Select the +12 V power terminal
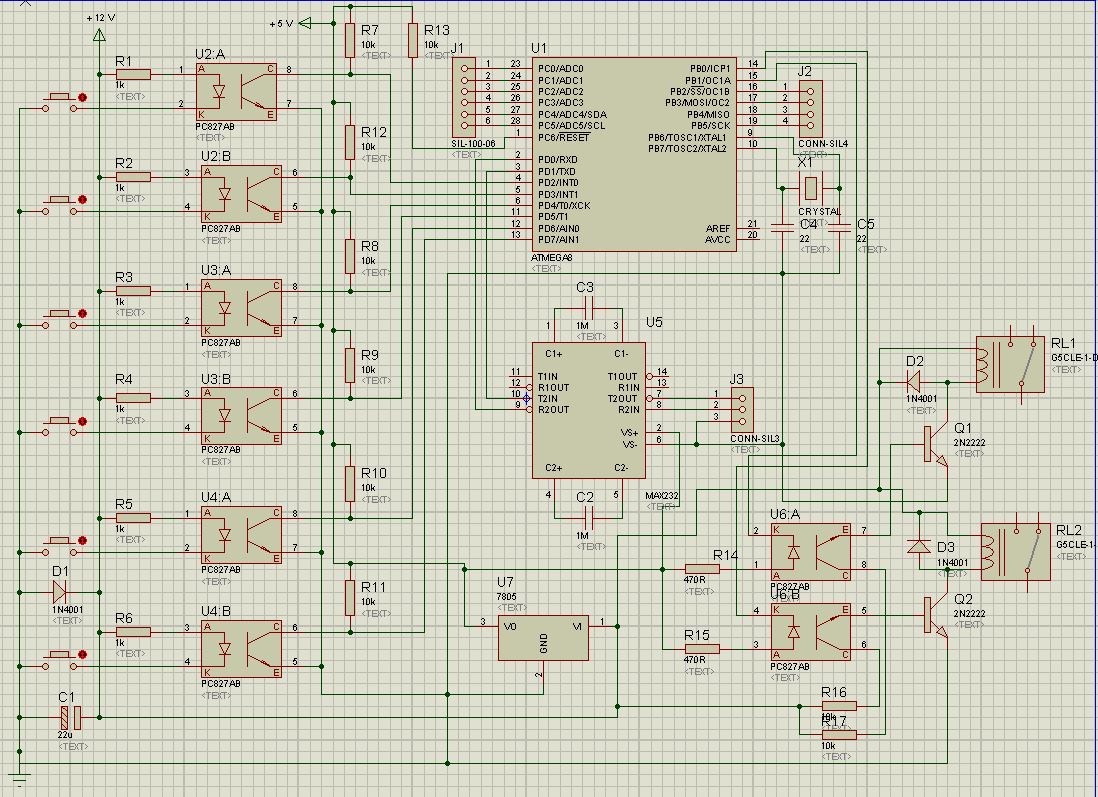Image resolution: width=1098 pixels, height=797 pixels. (x=98, y=36)
